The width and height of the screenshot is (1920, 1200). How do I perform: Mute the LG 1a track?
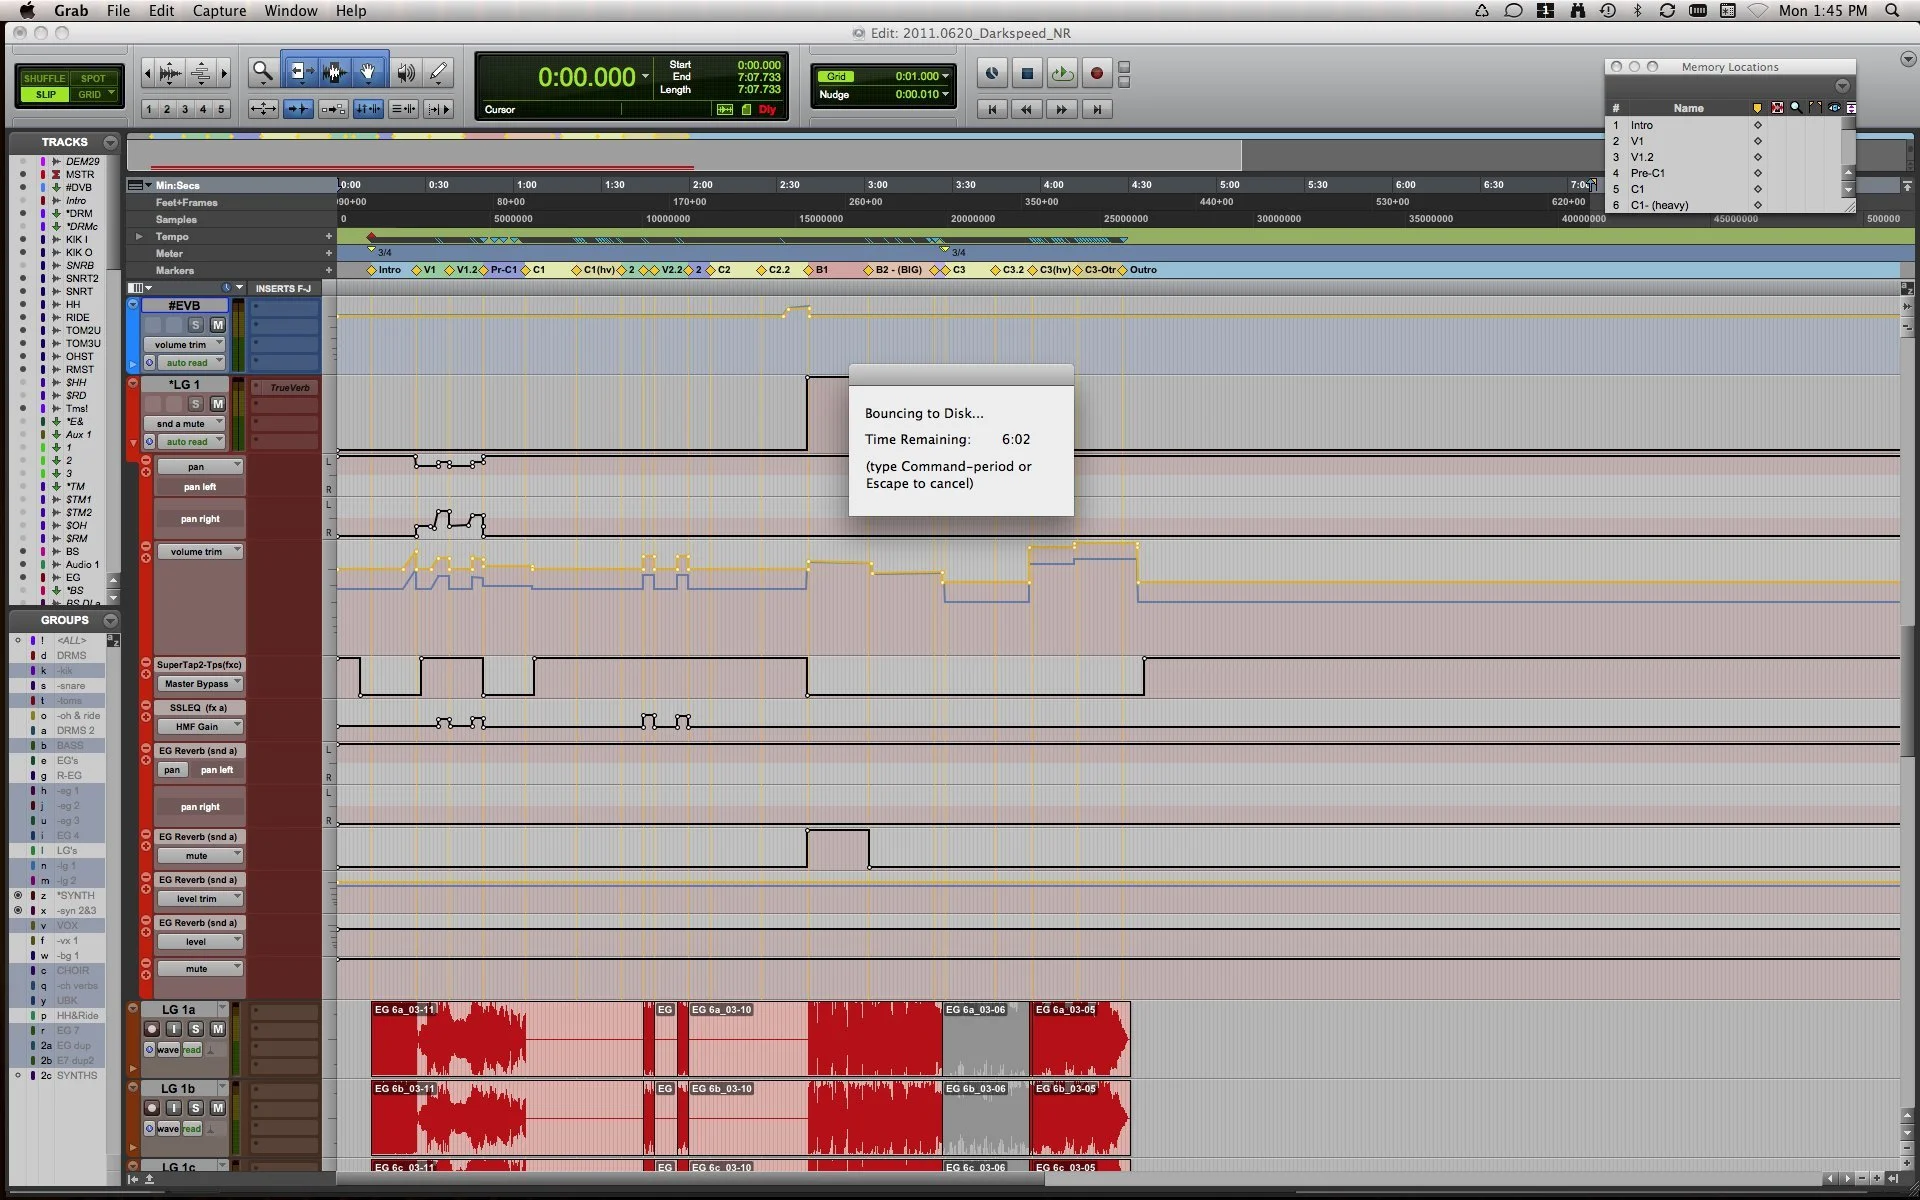click(x=217, y=1029)
